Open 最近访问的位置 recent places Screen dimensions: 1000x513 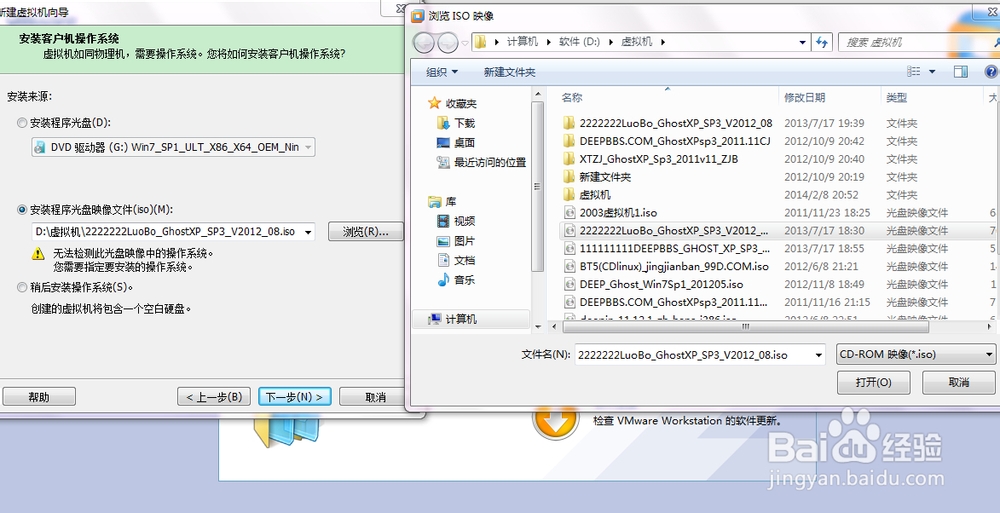pos(482,162)
